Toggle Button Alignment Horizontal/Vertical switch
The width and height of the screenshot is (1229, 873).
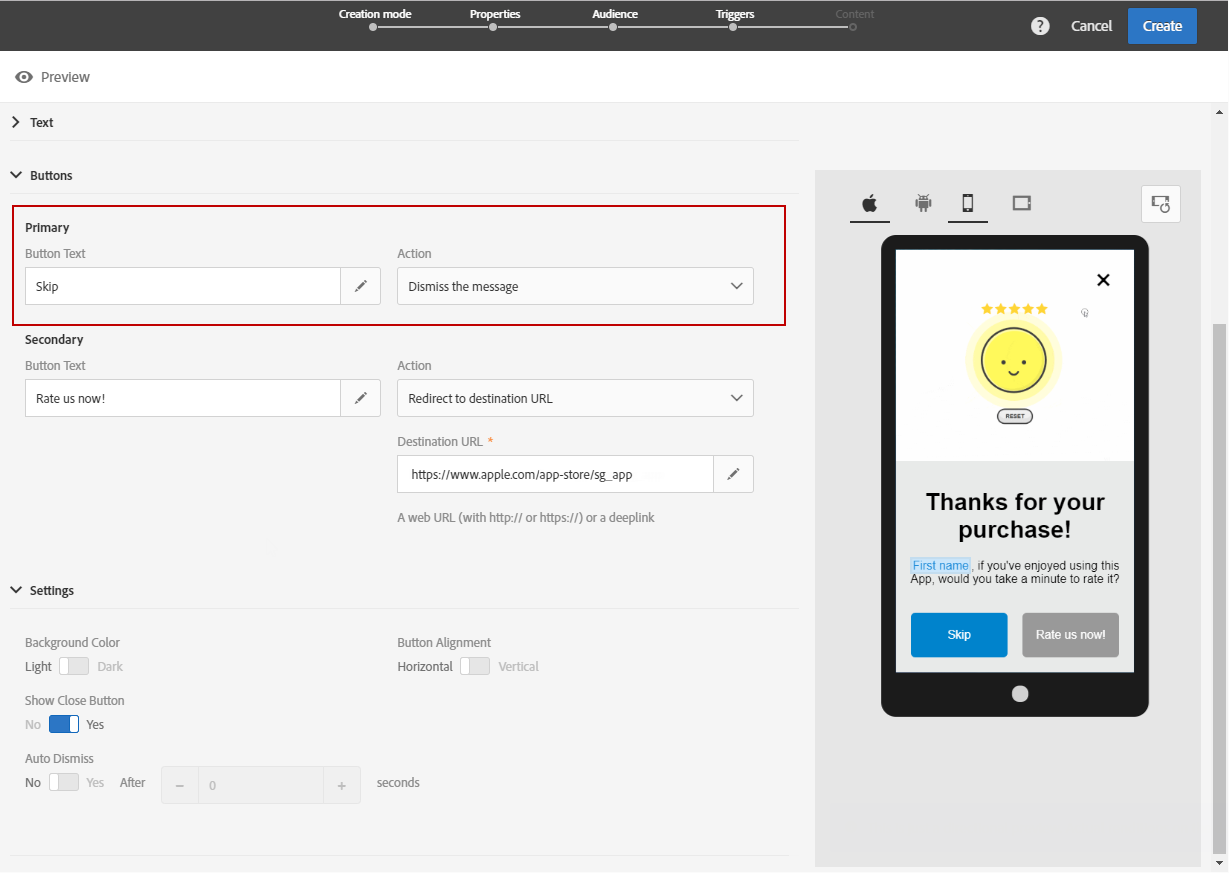475,666
